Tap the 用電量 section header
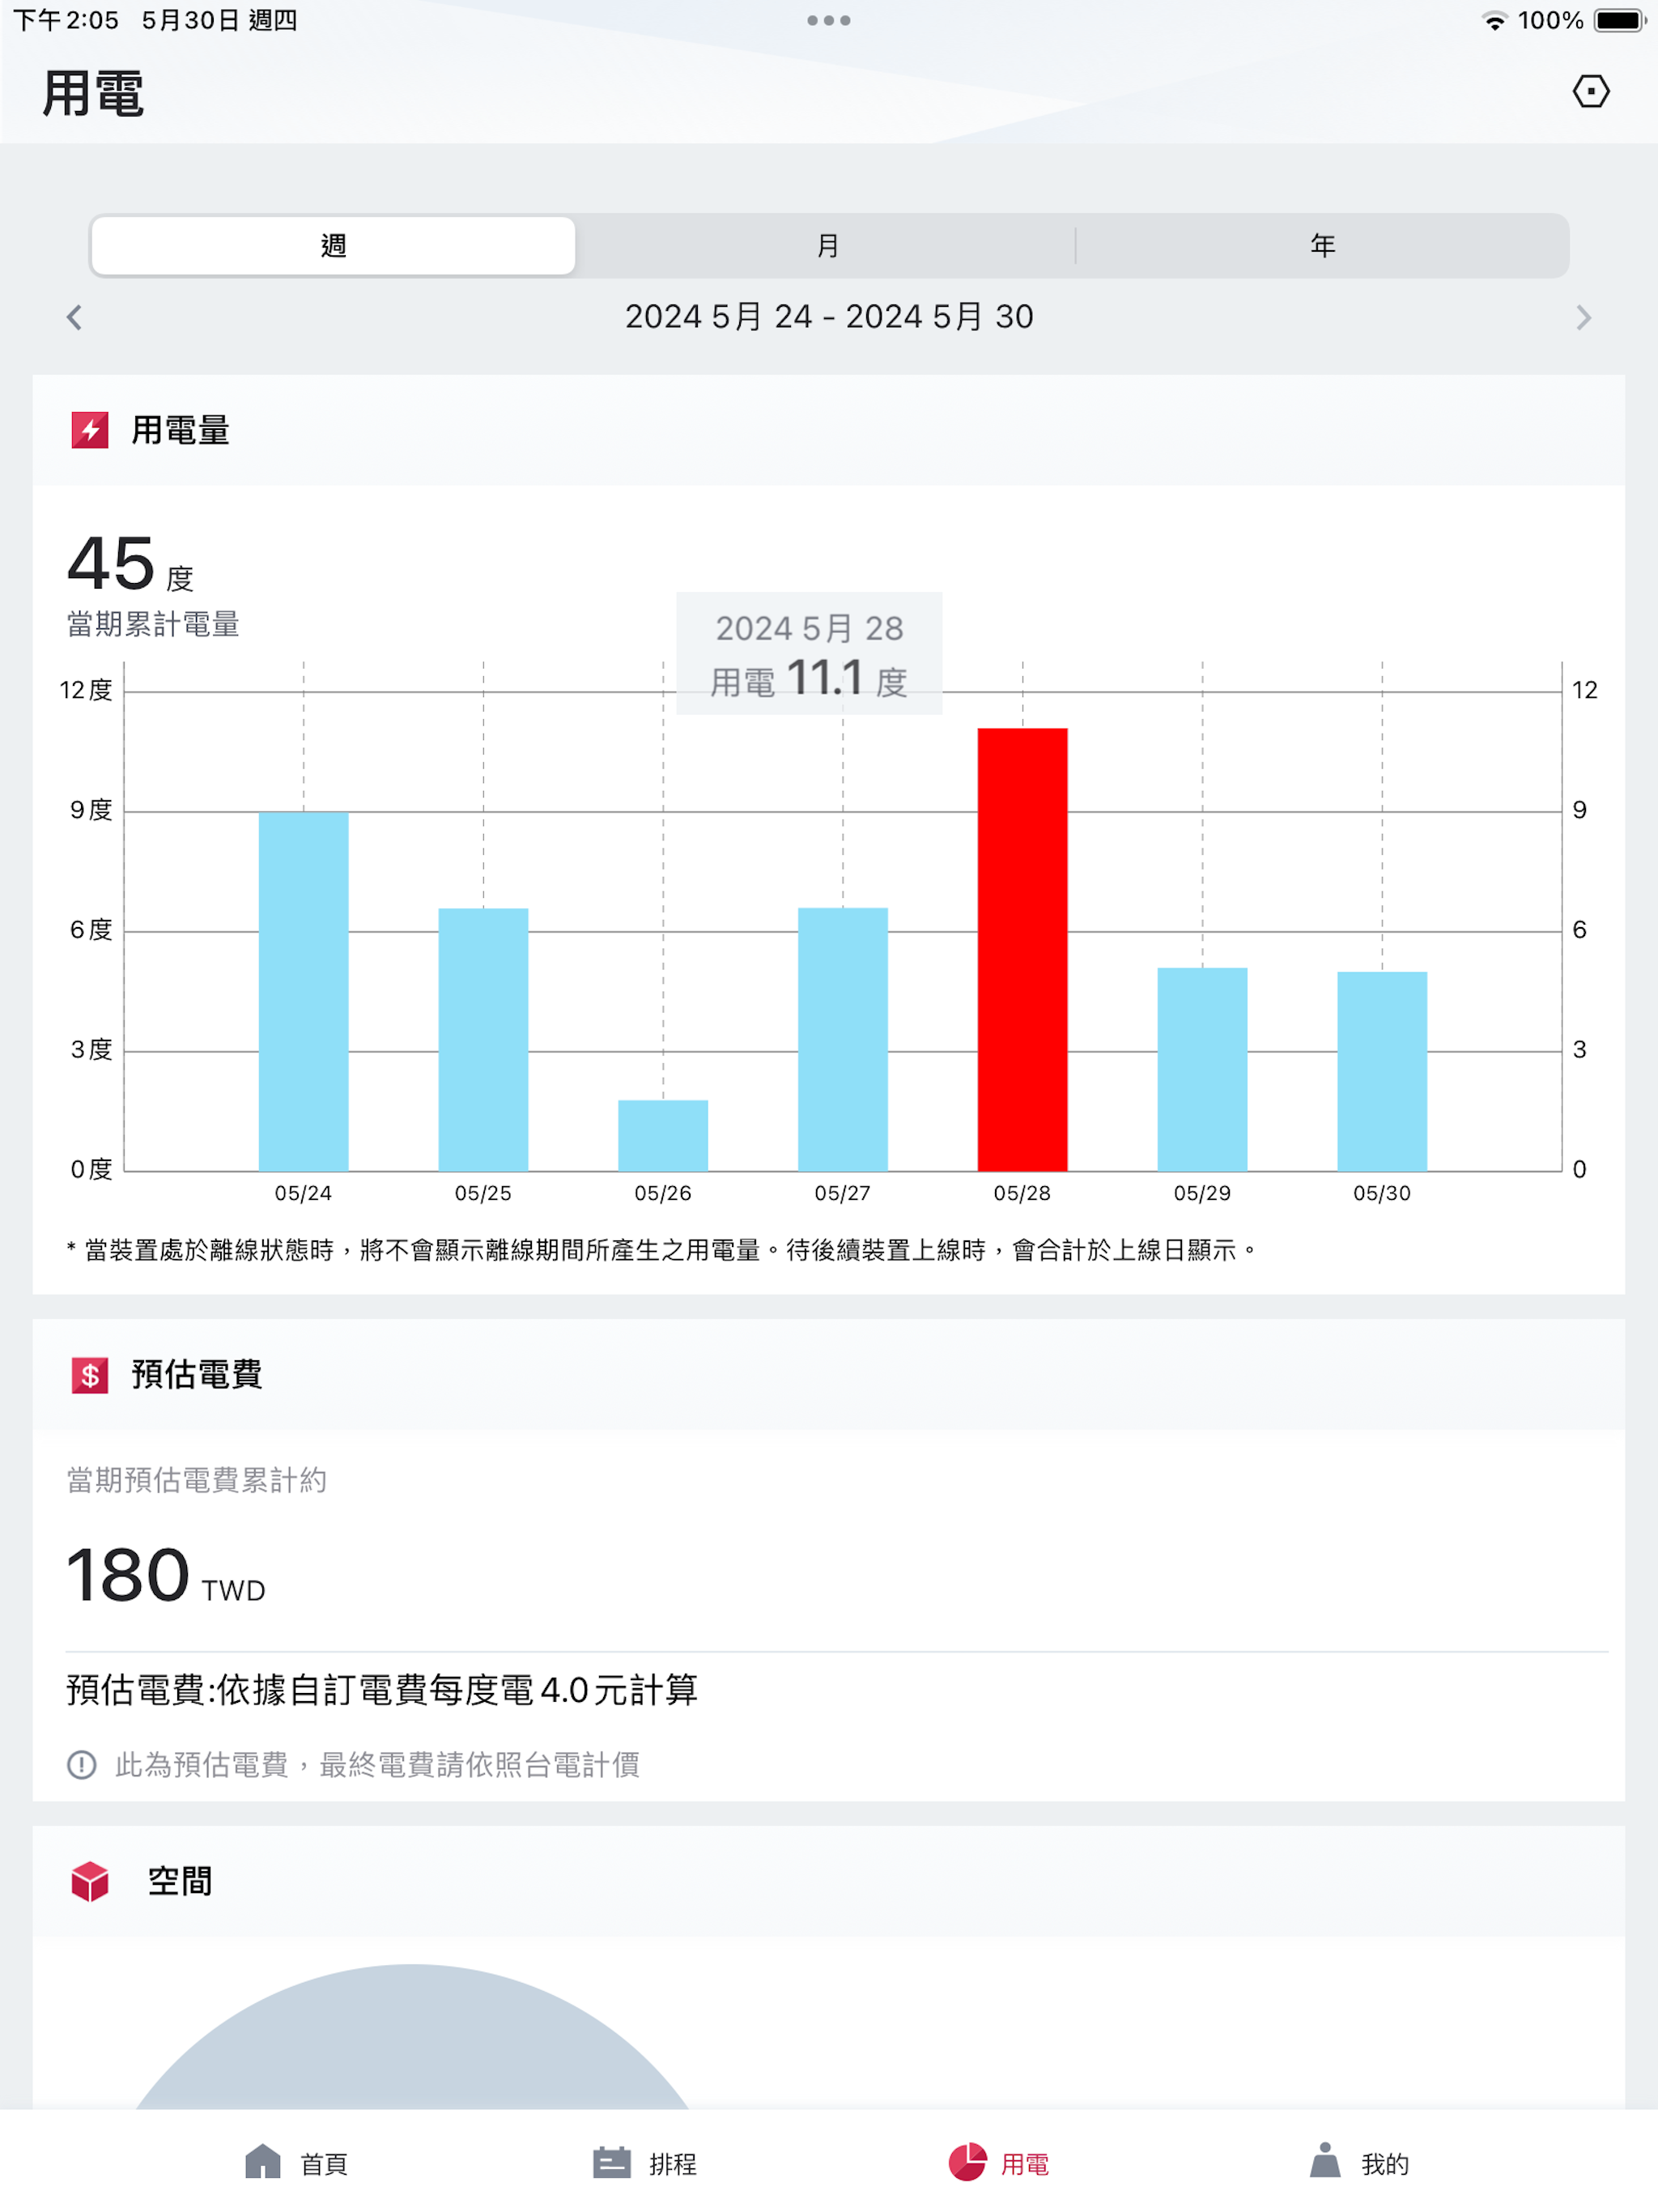This screenshot has width=1658, height=2212. 829,430
